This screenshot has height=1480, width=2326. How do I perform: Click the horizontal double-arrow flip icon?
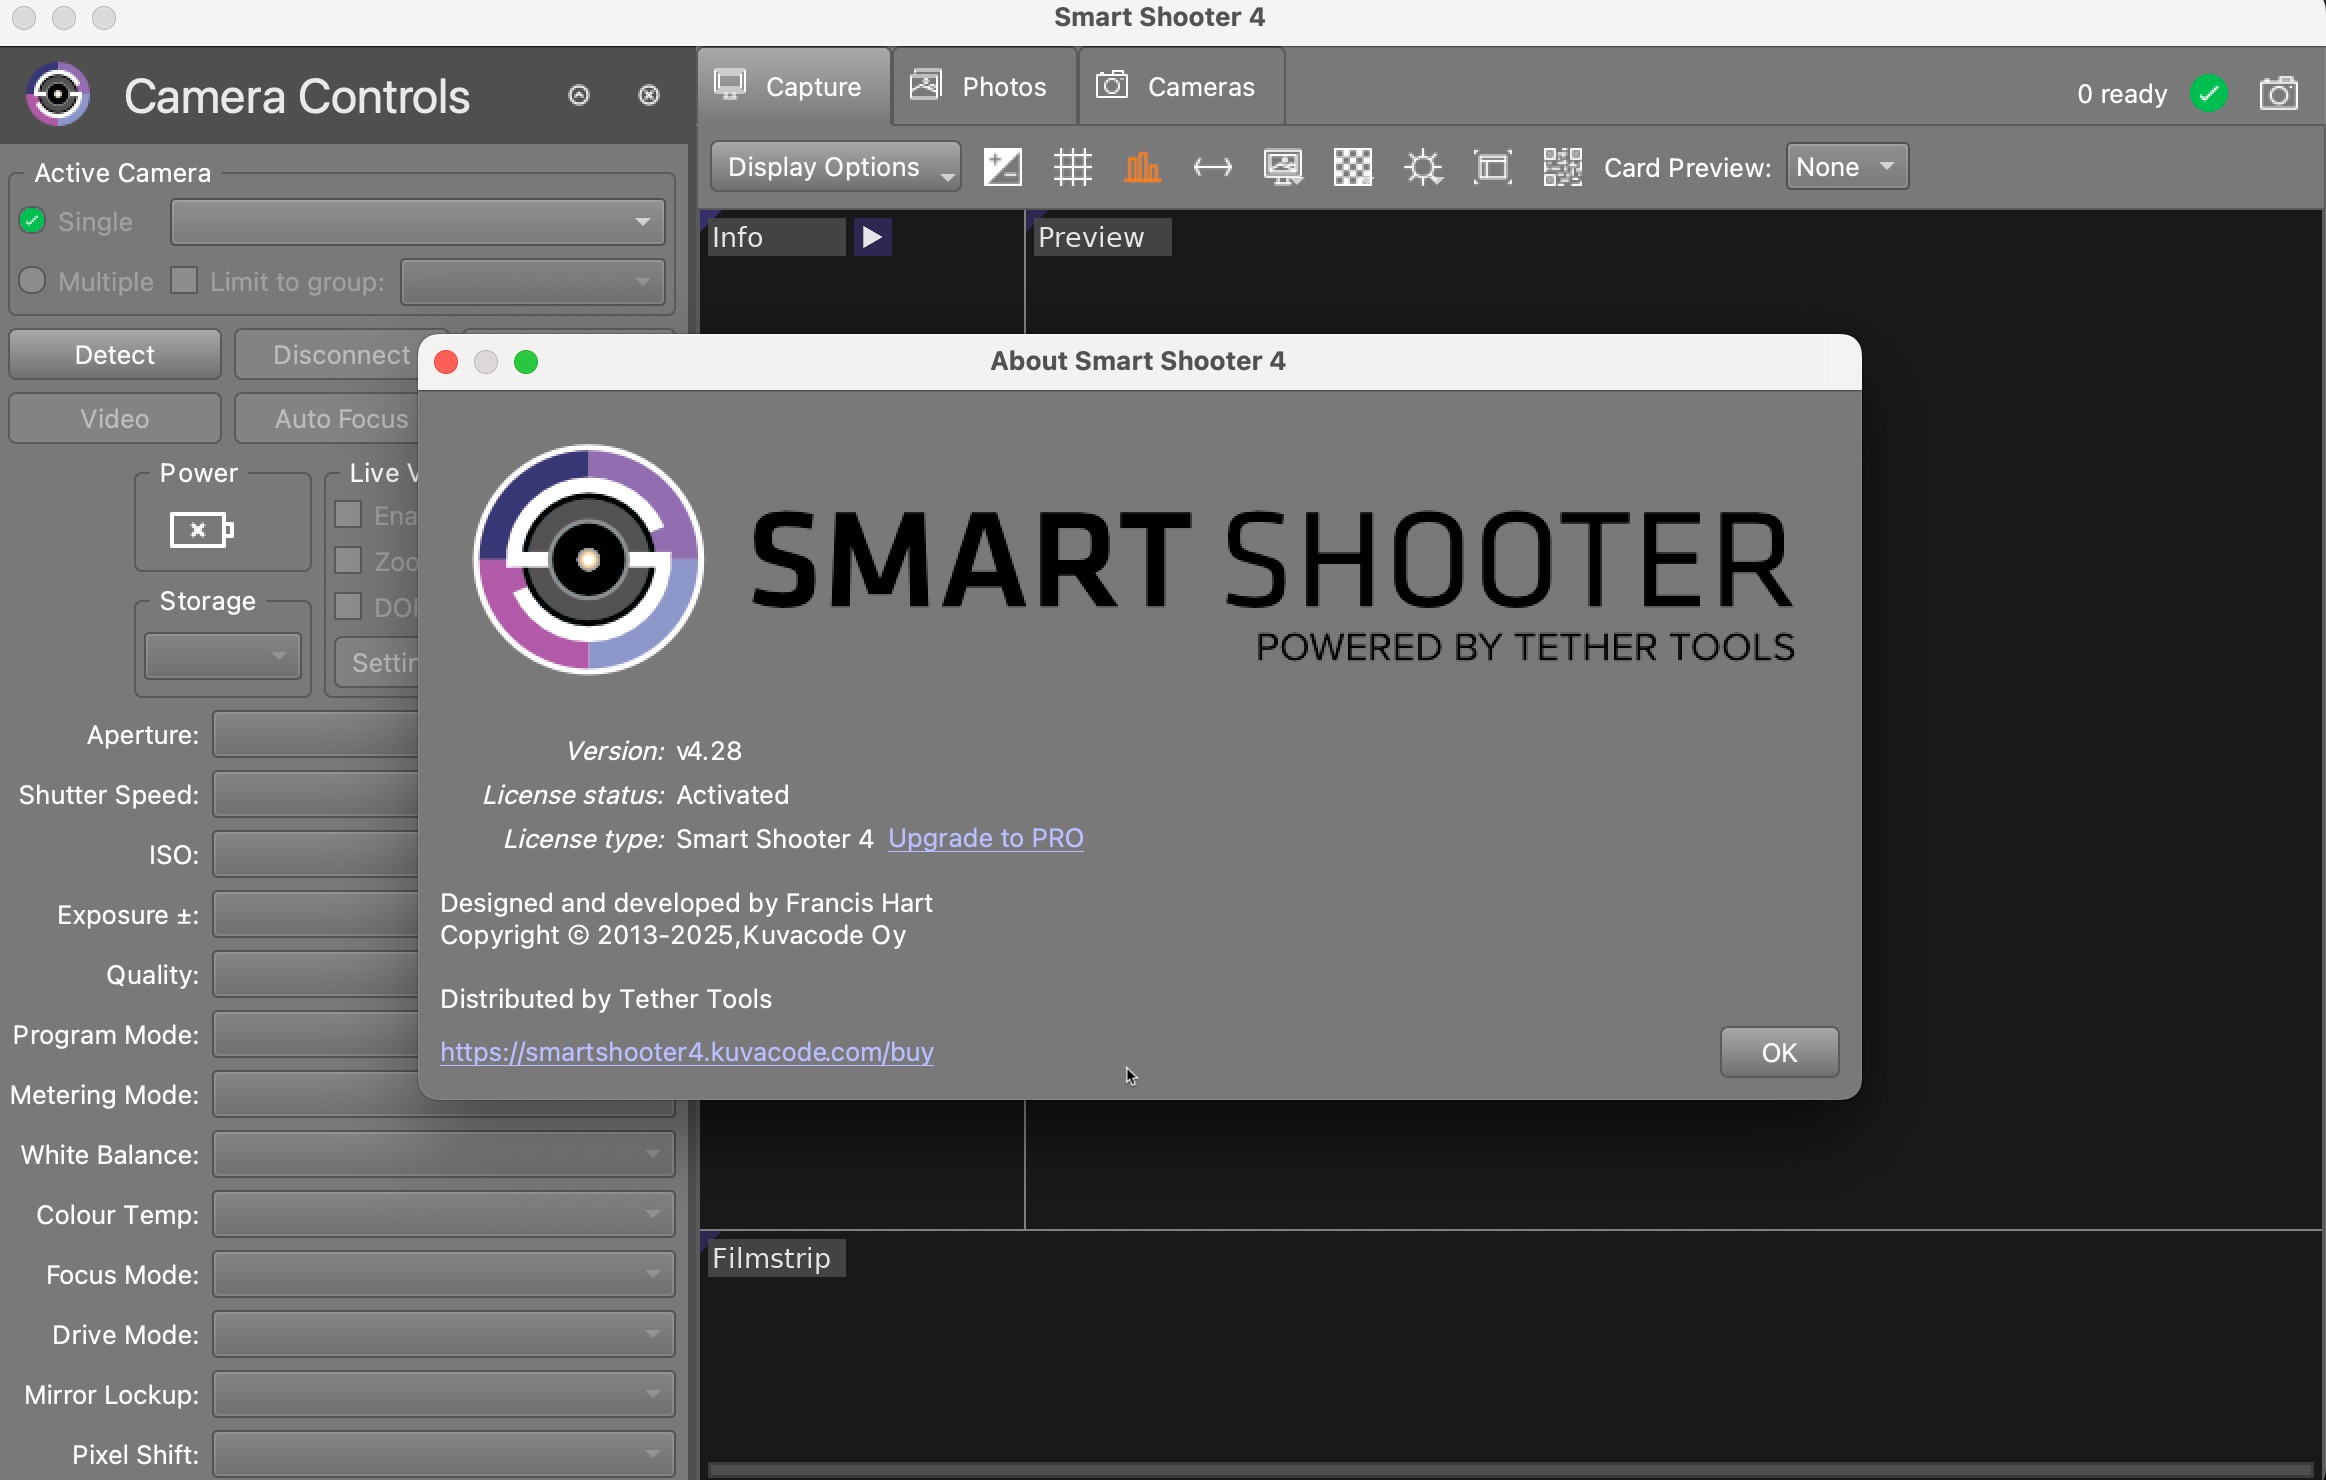tap(1212, 167)
